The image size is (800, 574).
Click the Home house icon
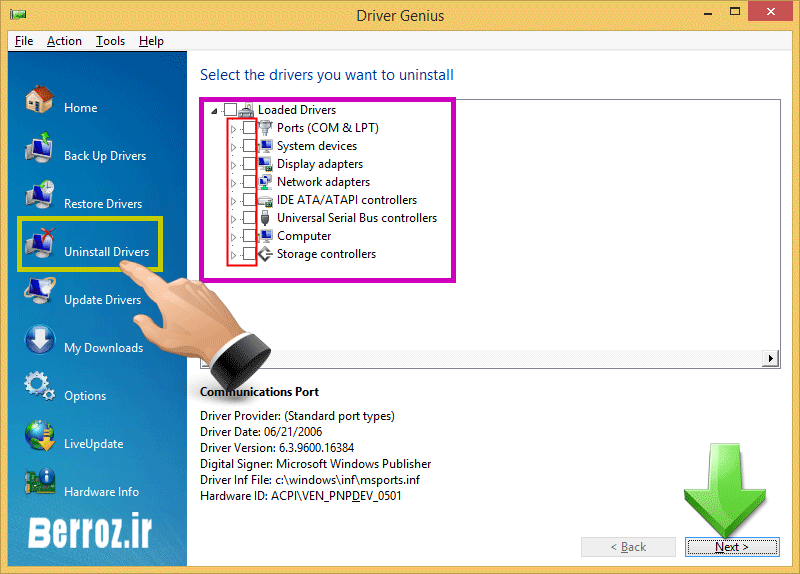(x=39, y=99)
